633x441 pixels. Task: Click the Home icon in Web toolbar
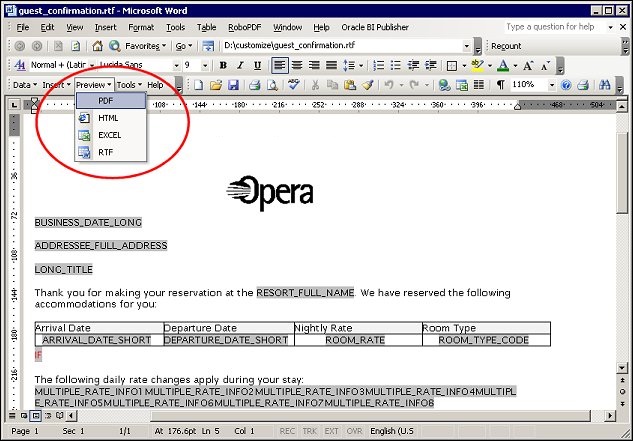pyautogui.click(x=98, y=46)
